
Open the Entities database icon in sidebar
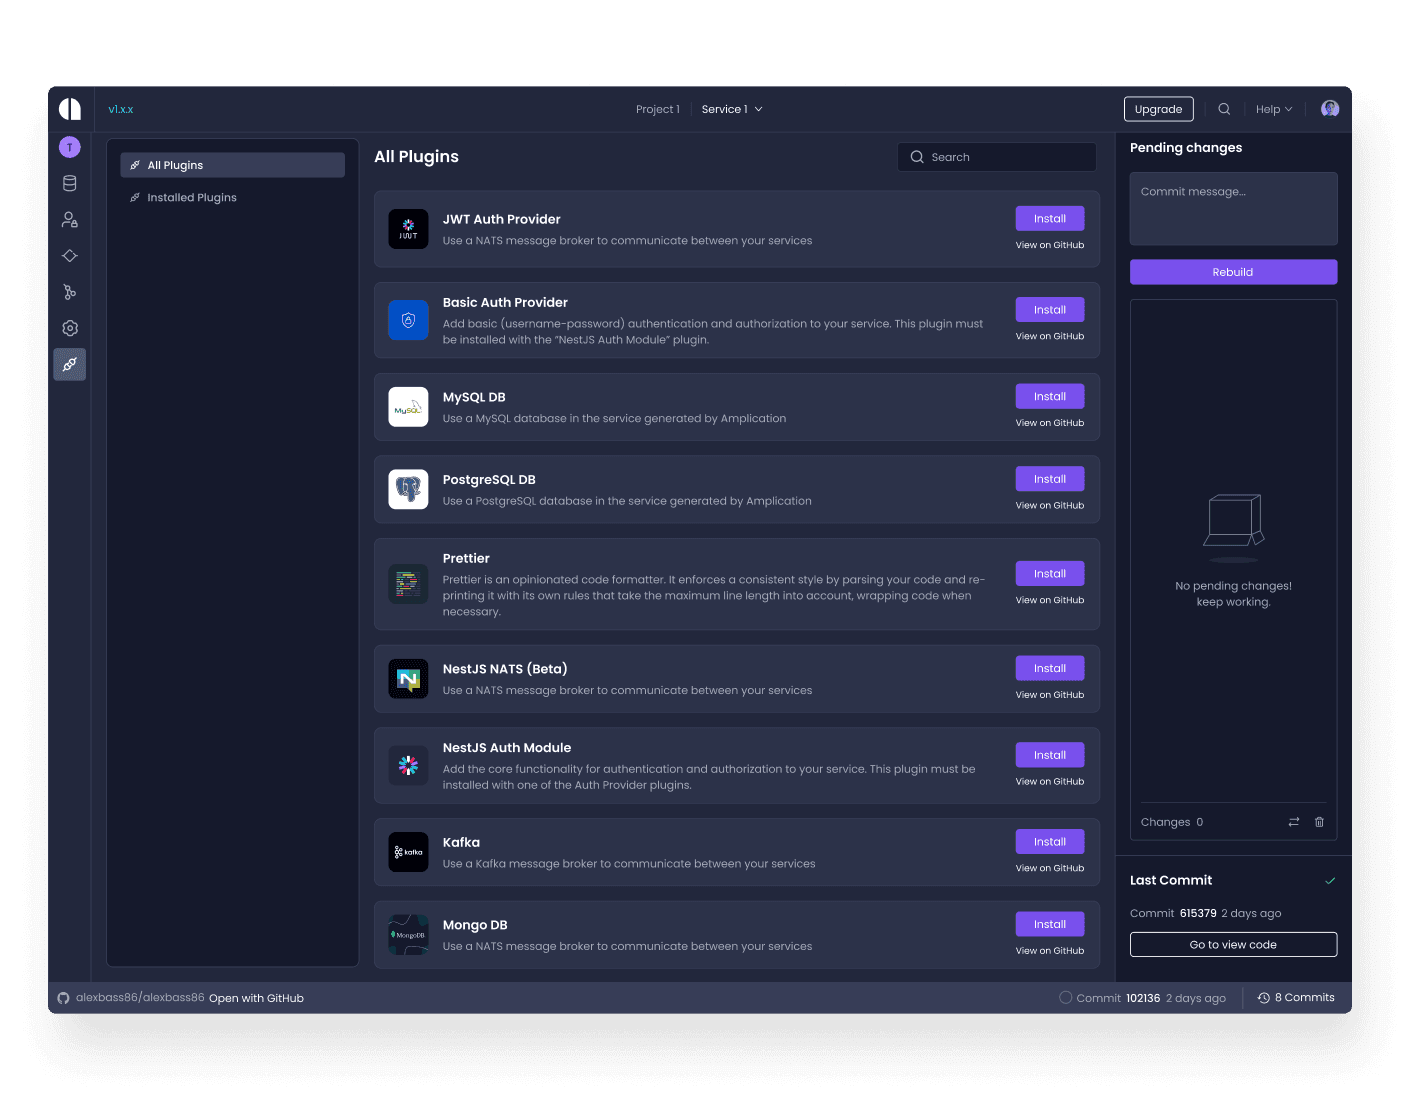[x=70, y=183]
